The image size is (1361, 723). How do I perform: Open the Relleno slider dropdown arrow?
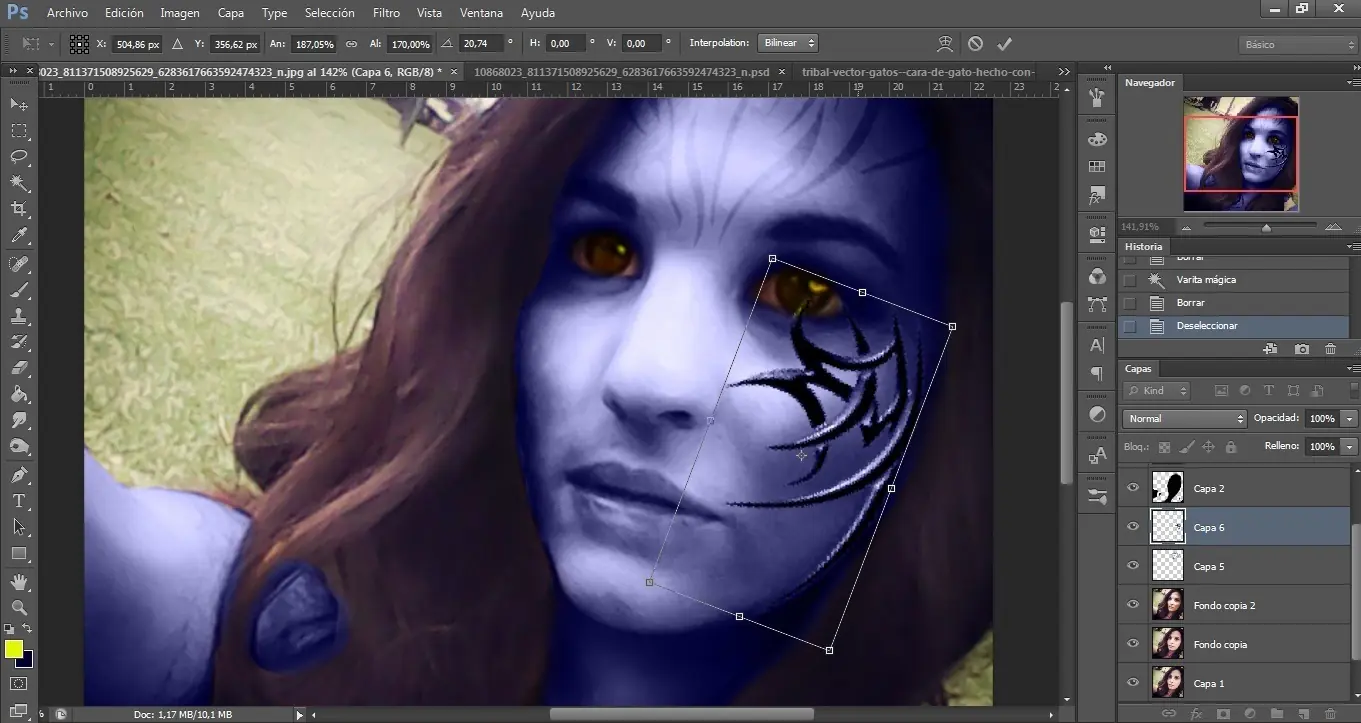(x=1350, y=446)
